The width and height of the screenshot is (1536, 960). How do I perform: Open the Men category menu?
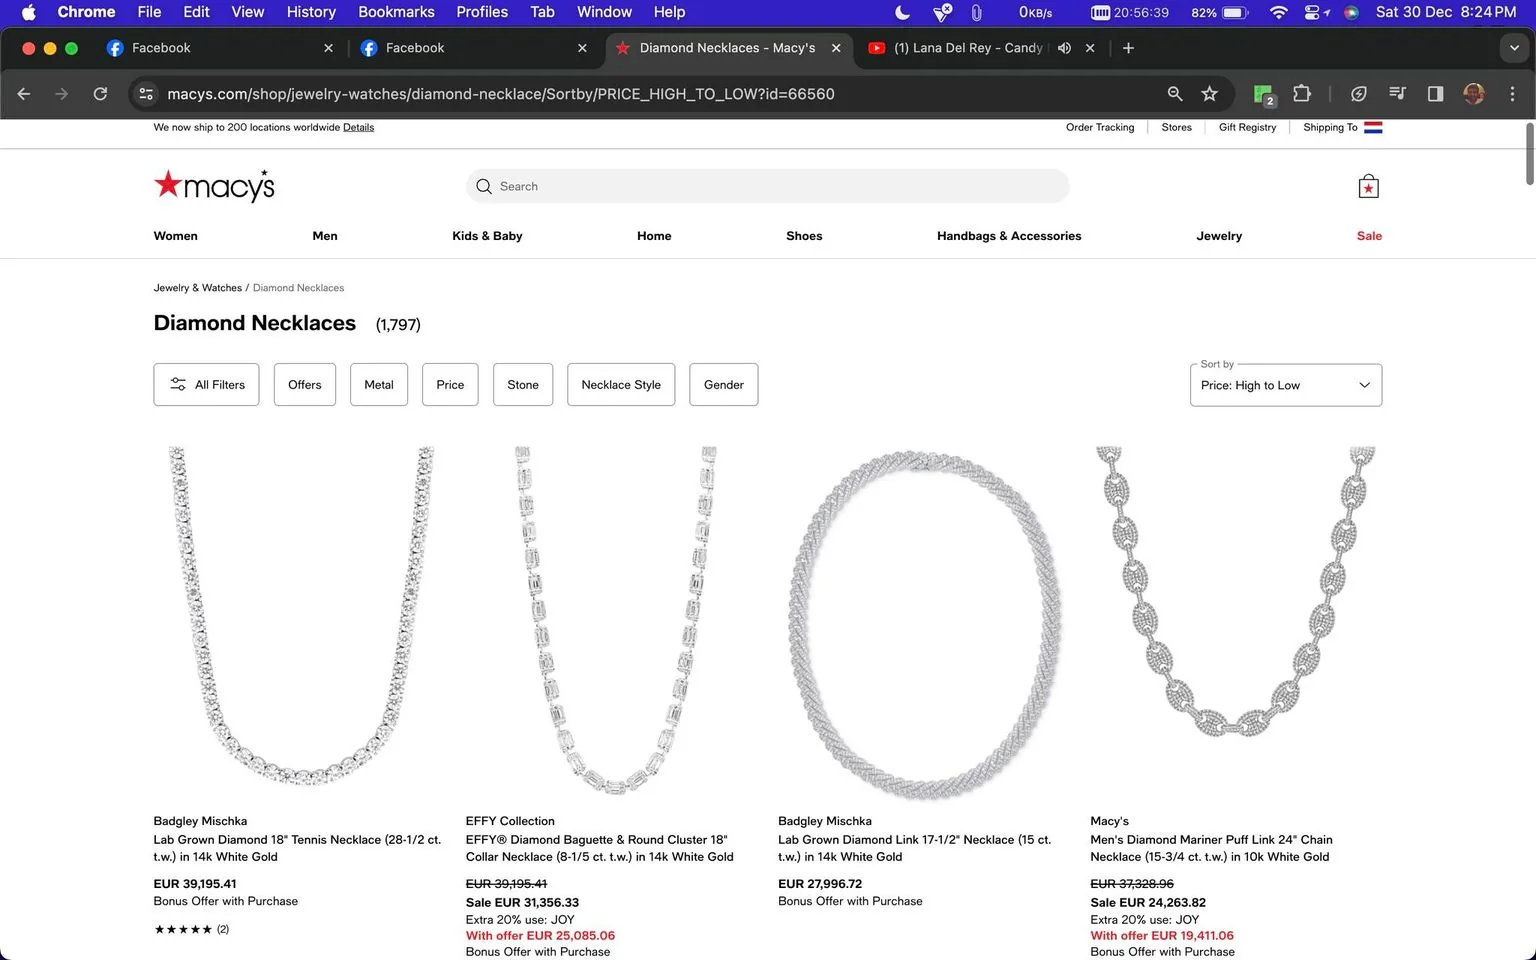point(325,236)
